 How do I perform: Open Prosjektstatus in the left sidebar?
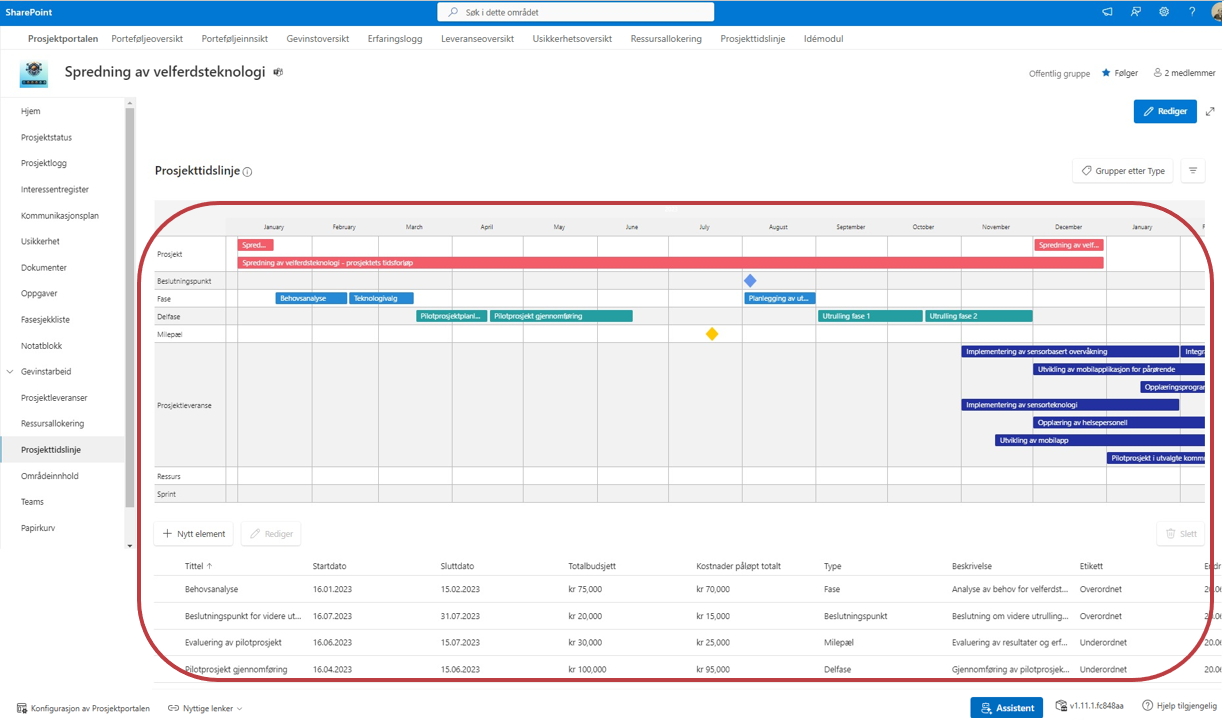(46, 138)
